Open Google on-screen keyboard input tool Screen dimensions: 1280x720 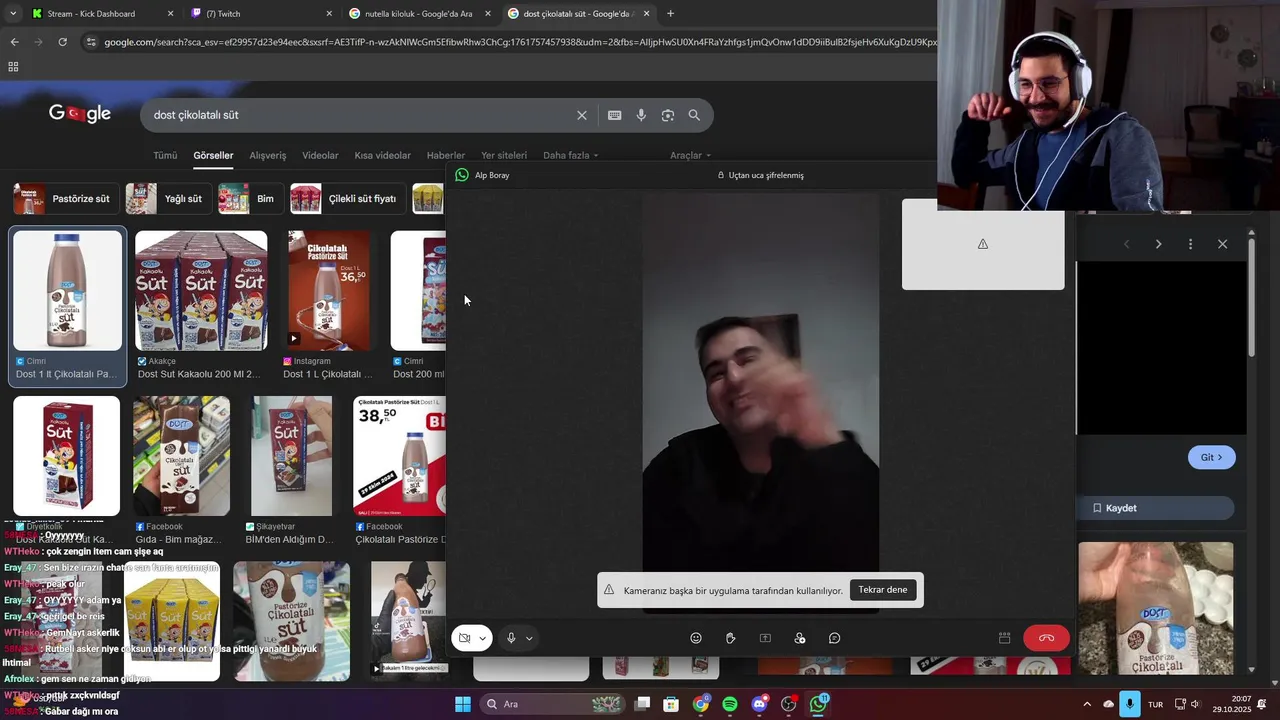(615, 115)
